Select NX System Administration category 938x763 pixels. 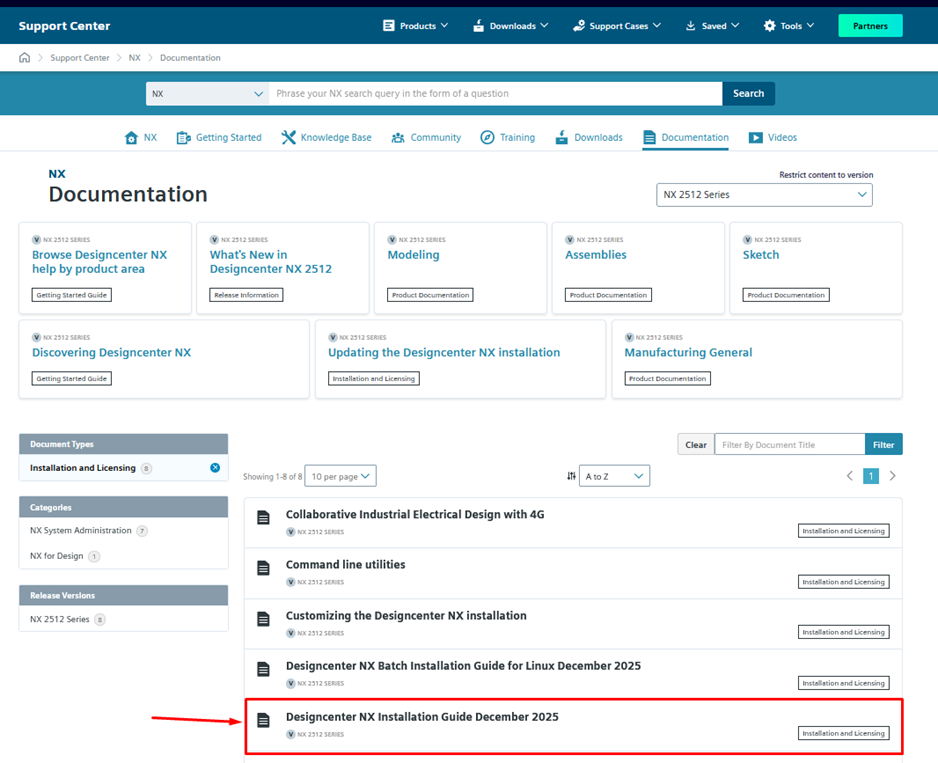[x=81, y=531]
